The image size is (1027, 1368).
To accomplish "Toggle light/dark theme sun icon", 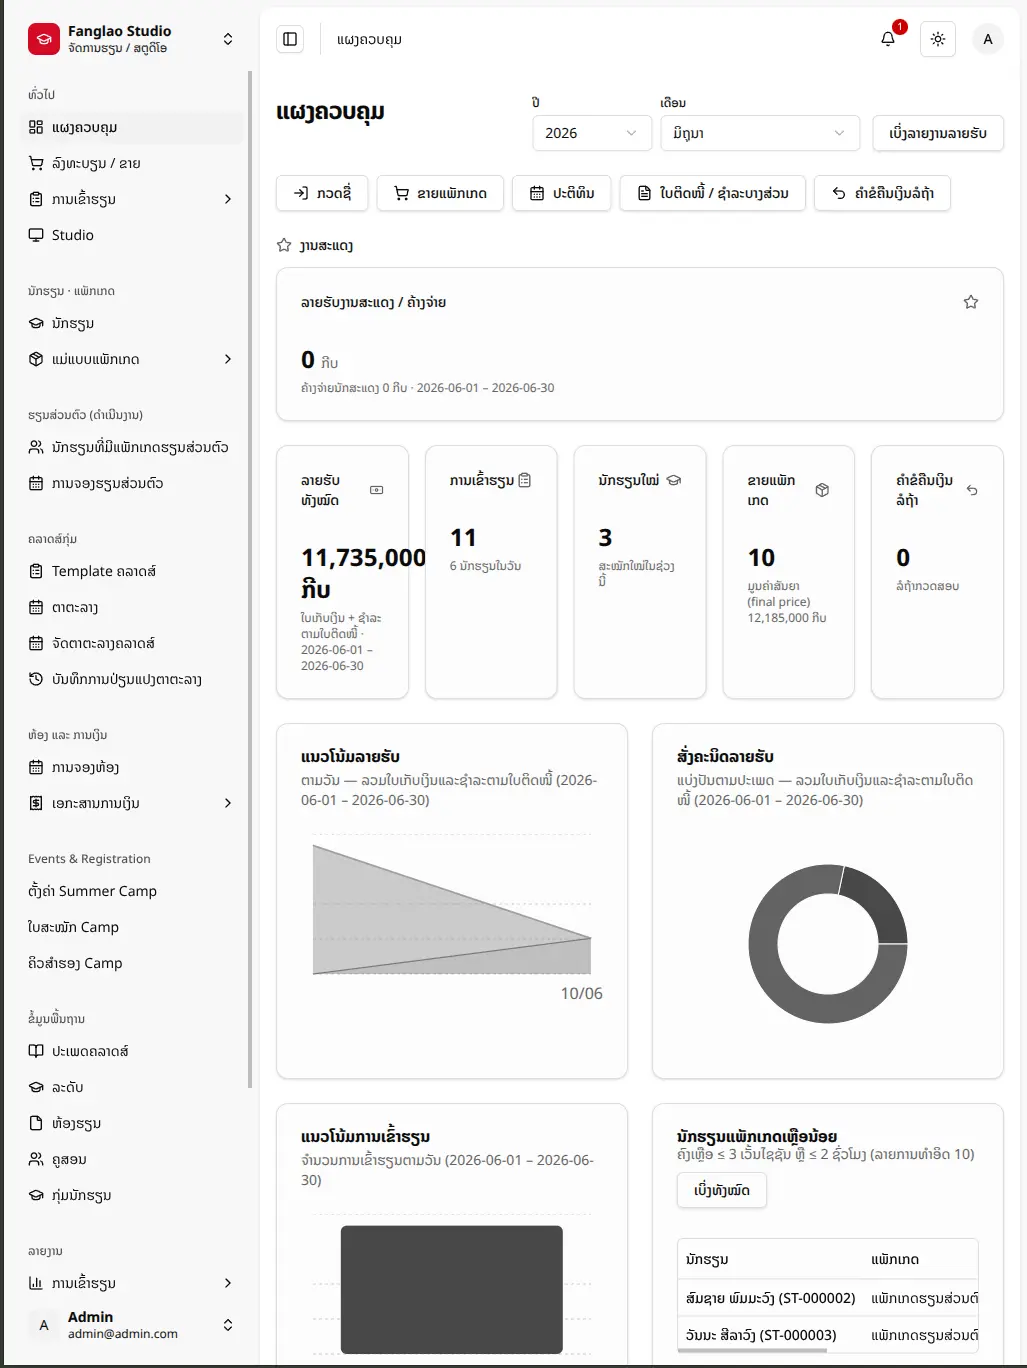I will [x=938, y=39].
